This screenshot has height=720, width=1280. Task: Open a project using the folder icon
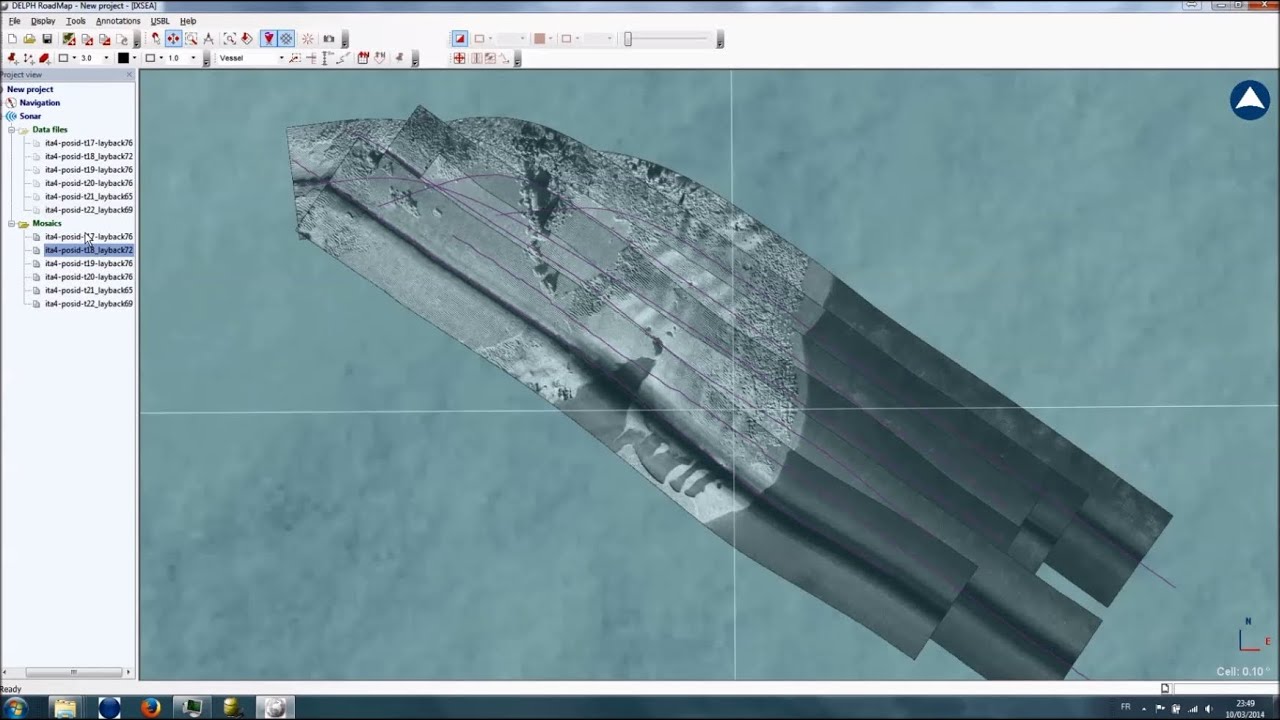point(29,39)
